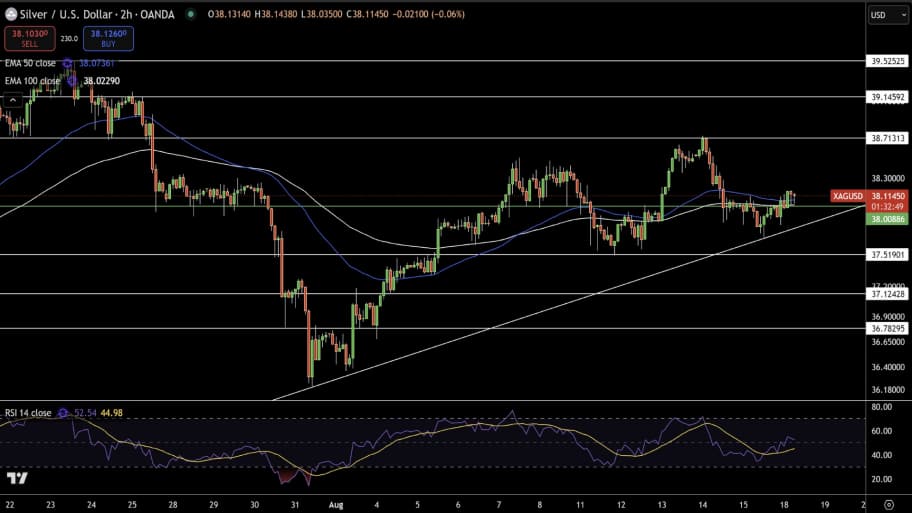The height and width of the screenshot is (513, 912).
Task: Click the EMA 50 close legend label
Action: pyautogui.click(x=30, y=63)
